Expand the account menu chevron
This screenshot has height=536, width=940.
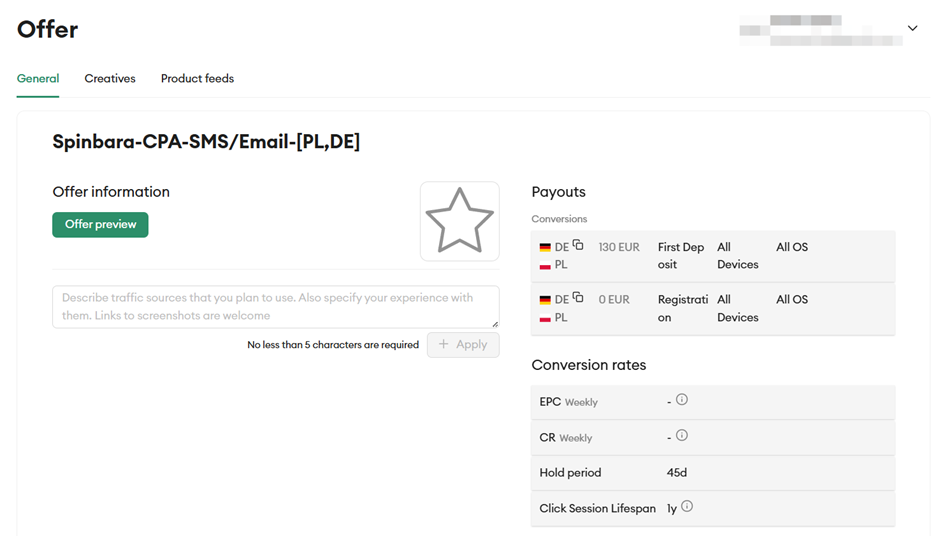tap(912, 29)
